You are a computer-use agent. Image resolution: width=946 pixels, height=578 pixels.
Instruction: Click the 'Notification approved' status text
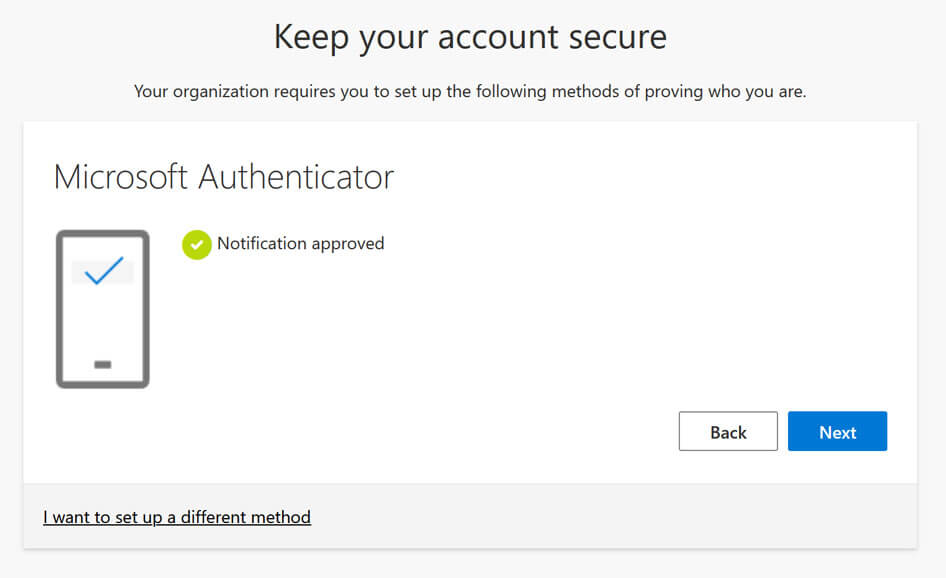pyautogui.click(x=300, y=244)
